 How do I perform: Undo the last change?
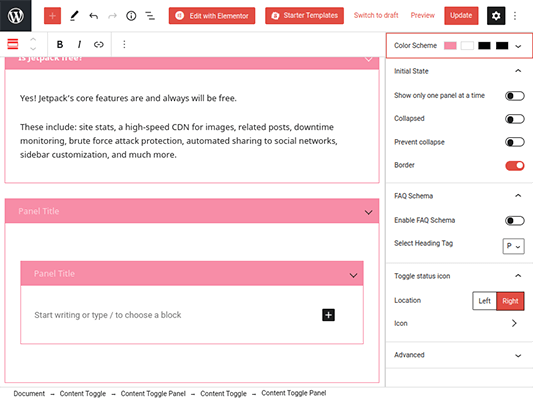pos(93,16)
